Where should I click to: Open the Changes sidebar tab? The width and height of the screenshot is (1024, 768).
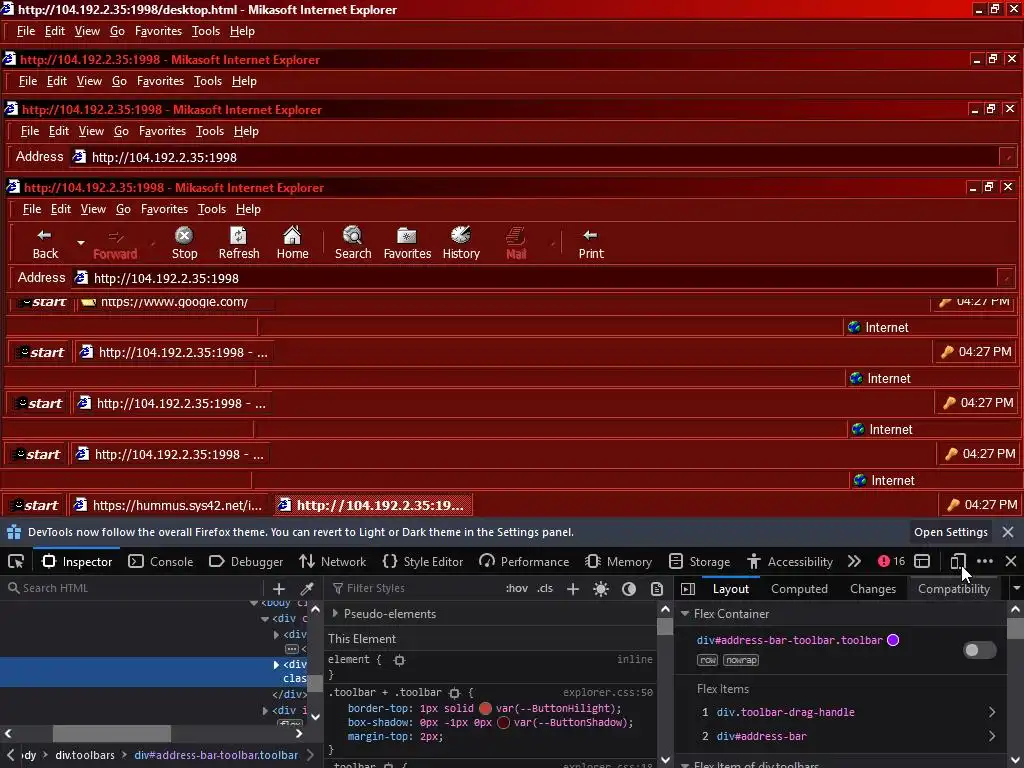(x=872, y=589)
